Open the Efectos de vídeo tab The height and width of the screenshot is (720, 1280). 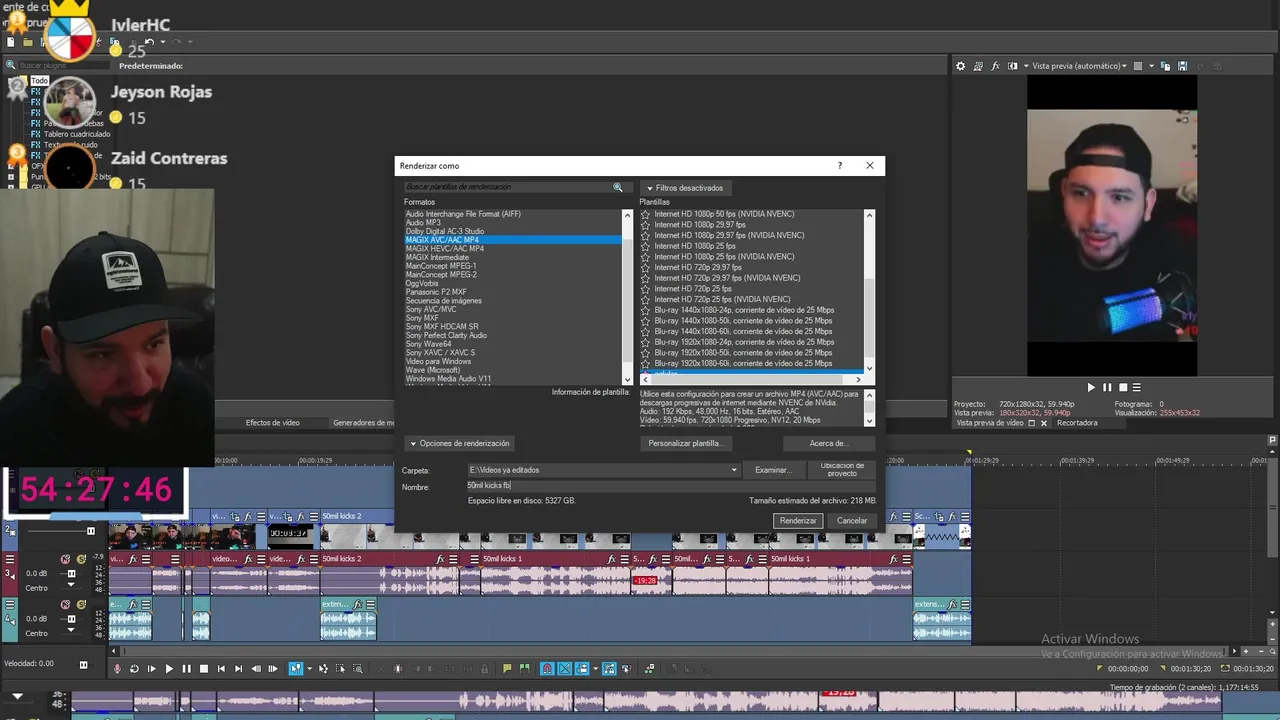(x=273, y=423)
